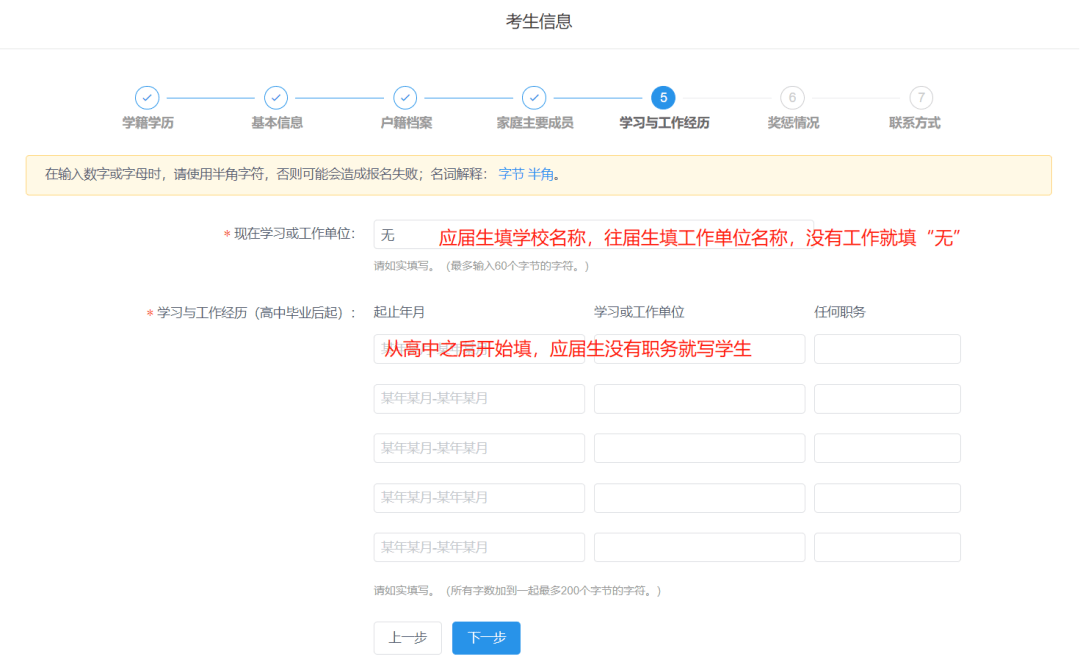1080x662 pixels.
Task: Open the 联系方式 step label
Action: [915, 123]
